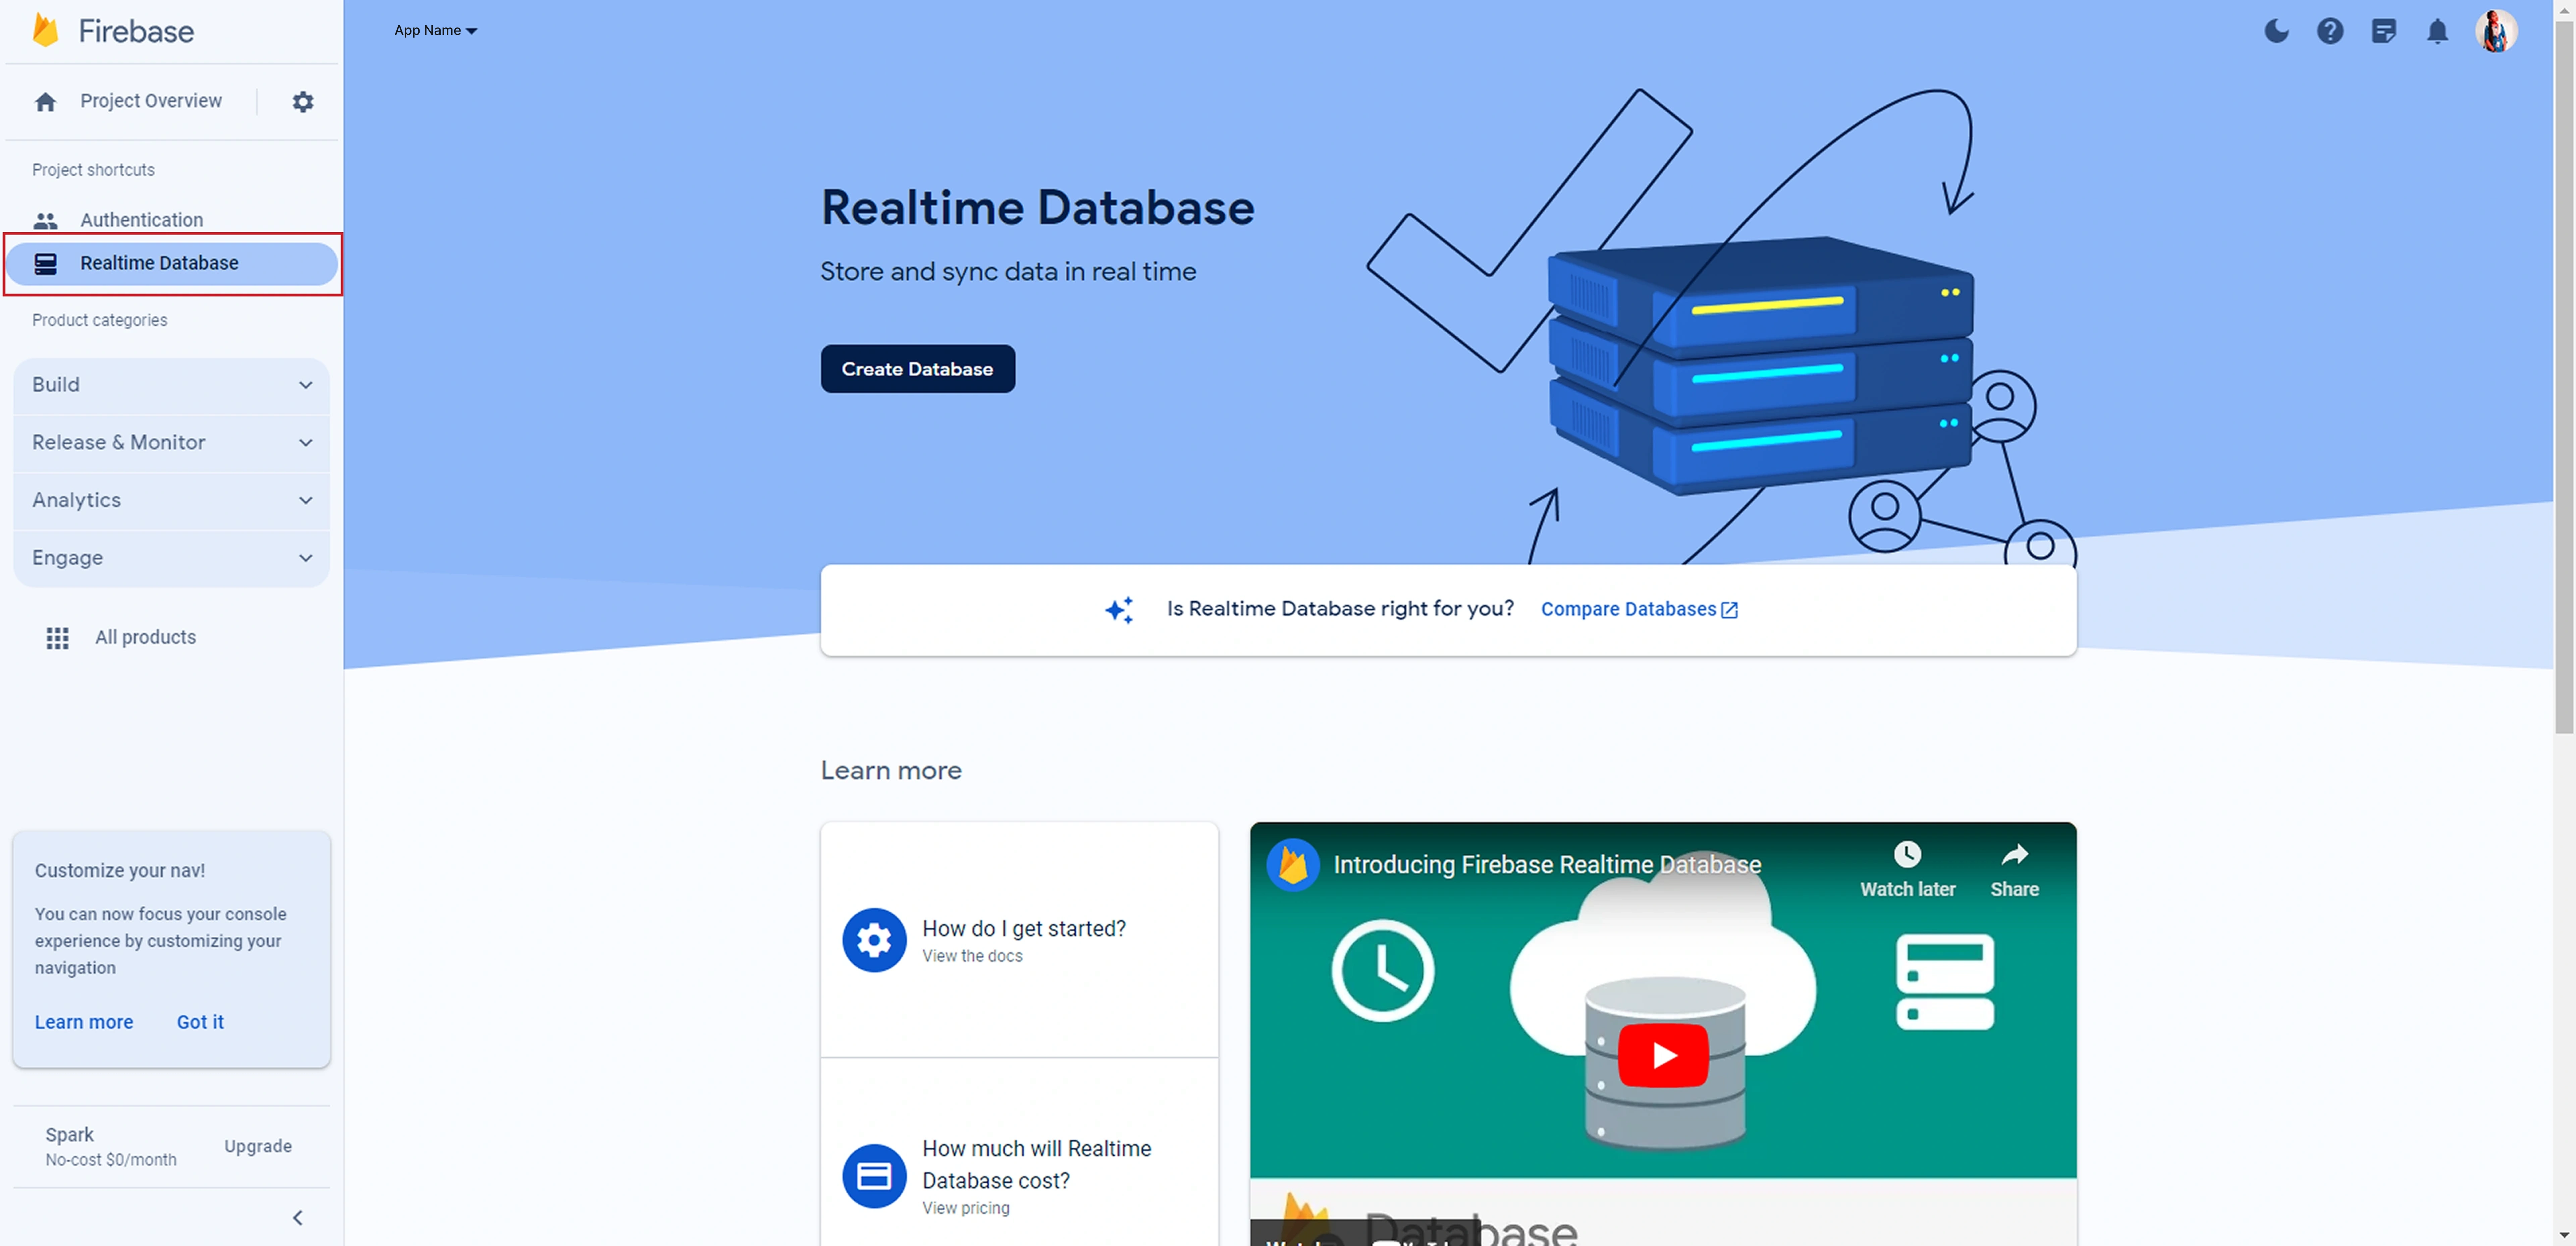Image resolution: width=2576 pixels, height=1246 pixels.
Task: Click the Firebase flame logo
Action: tap(45, 30)
